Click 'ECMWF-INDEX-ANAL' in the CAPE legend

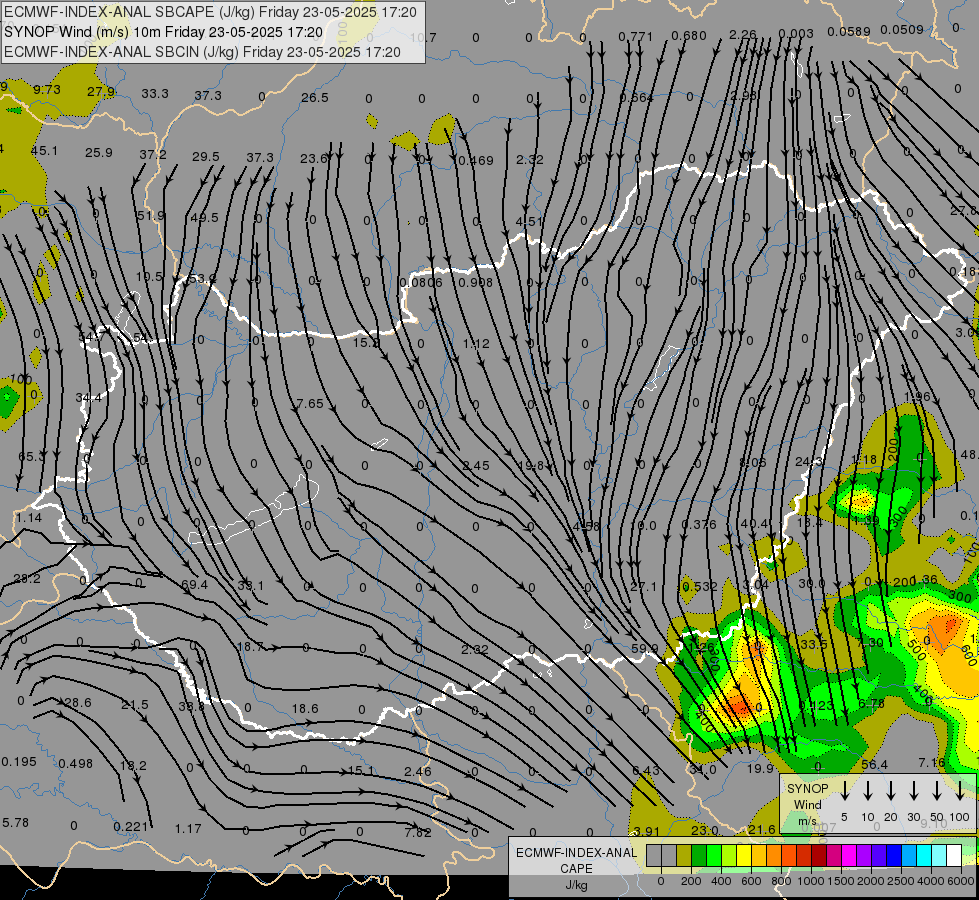point(576,853)
